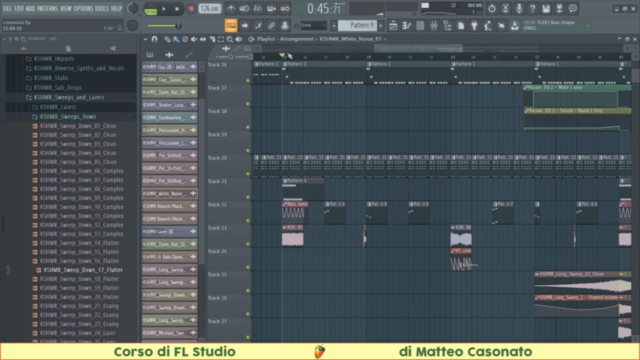Select the KSHMR_Tambourine clip in picker

[169, 118]
